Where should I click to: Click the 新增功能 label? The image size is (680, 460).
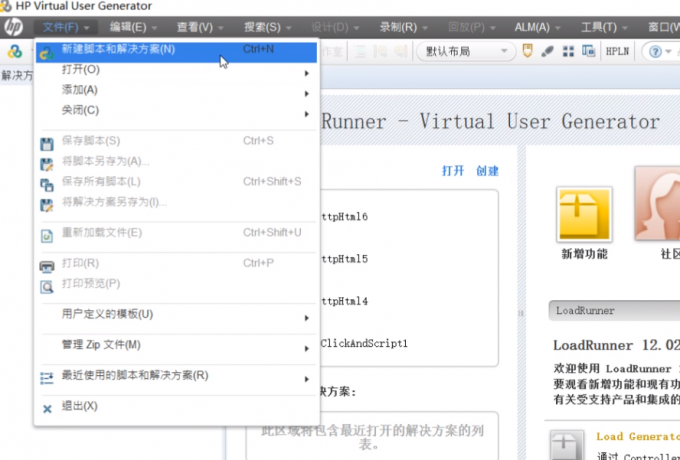point(584,254)
